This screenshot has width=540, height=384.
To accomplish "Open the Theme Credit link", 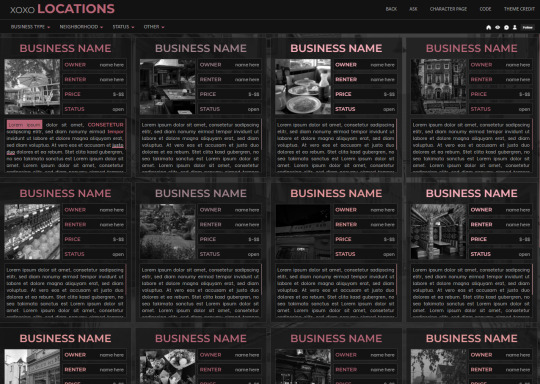I will tap(519, 9).
